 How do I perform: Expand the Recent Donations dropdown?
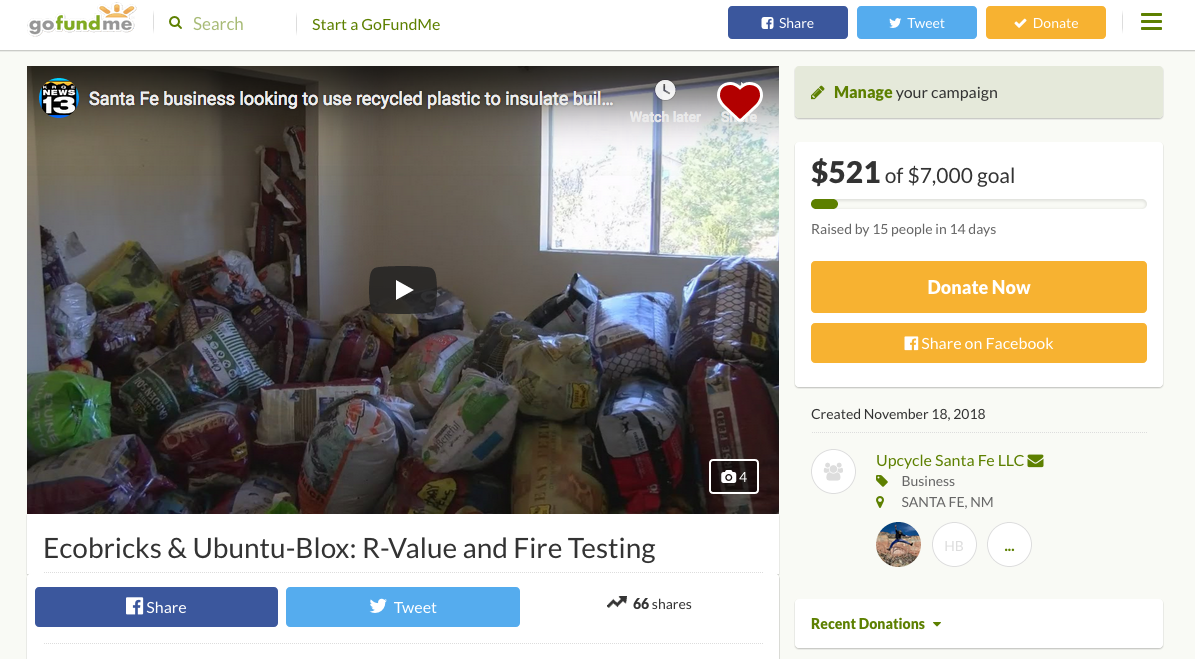click(x=876, y=624)
